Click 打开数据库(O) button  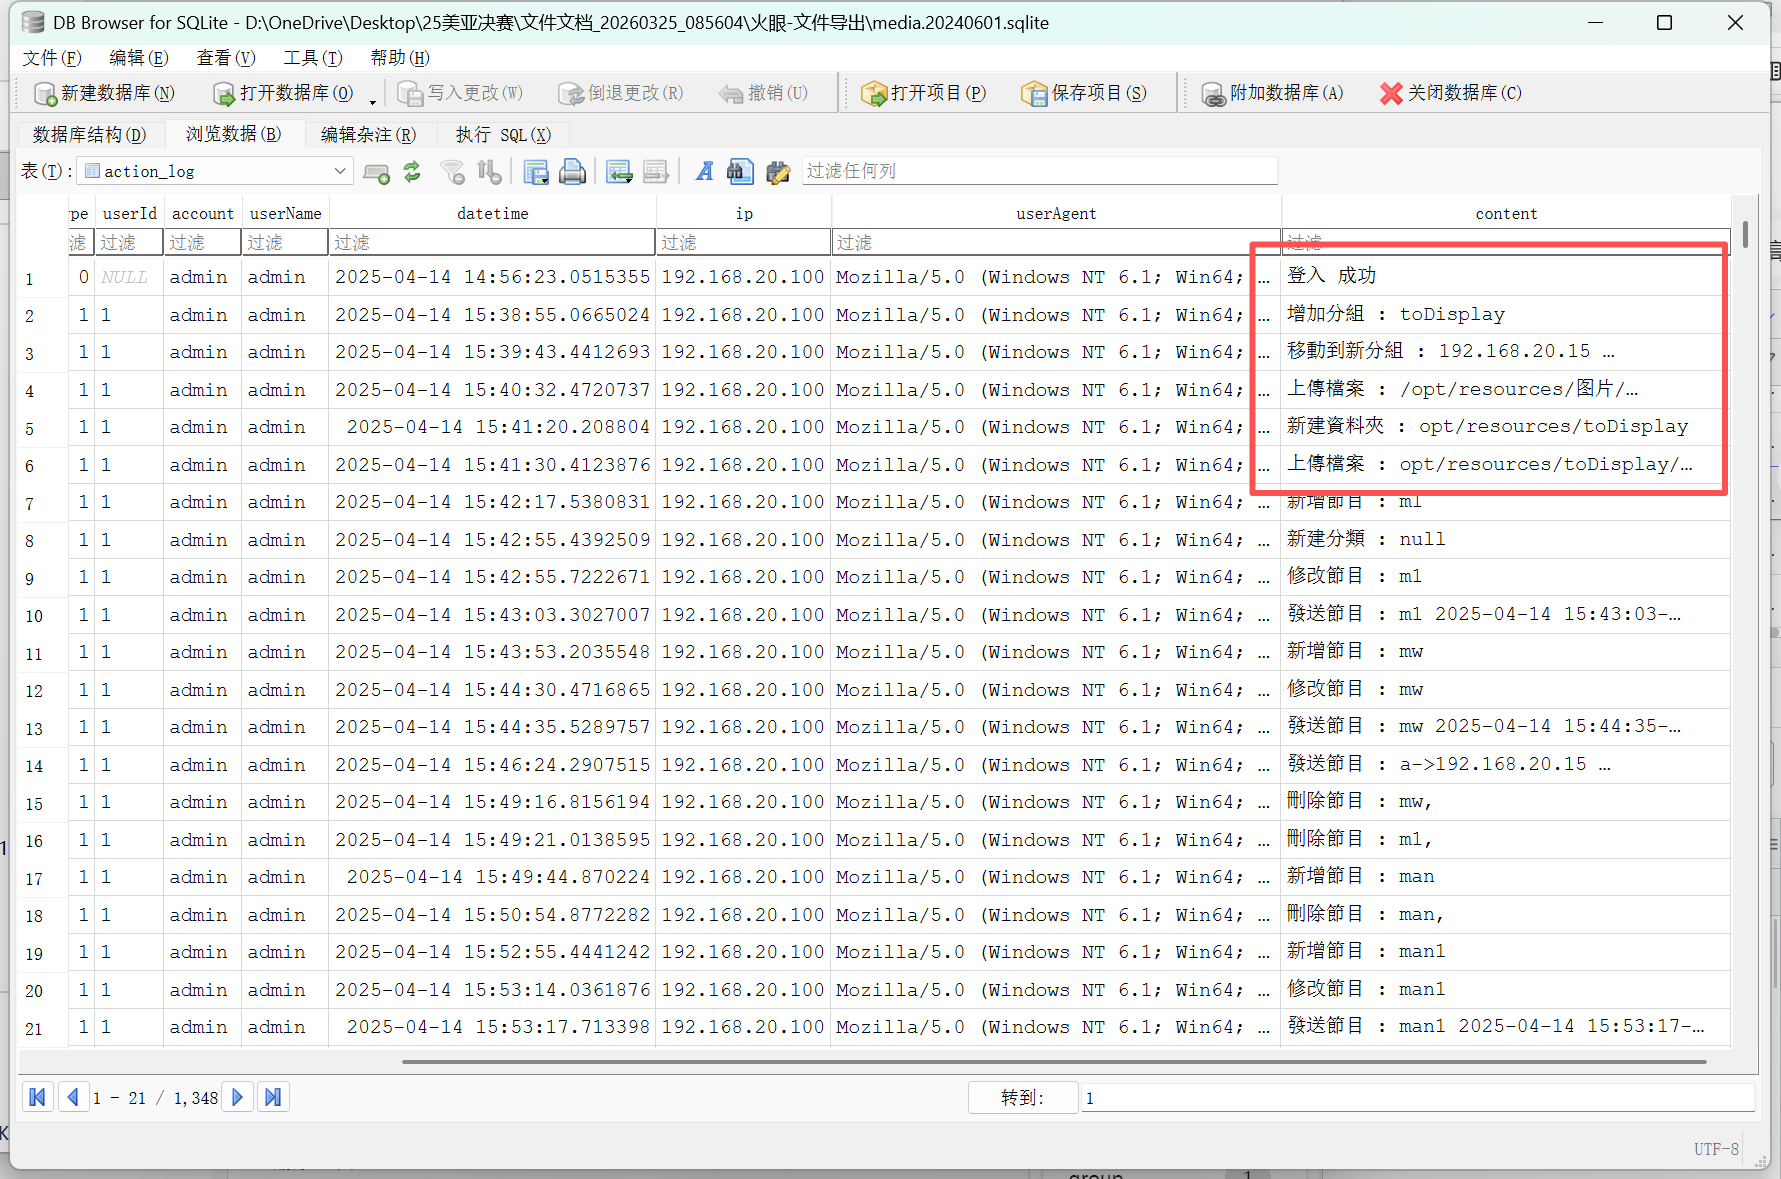coord(284,93)
